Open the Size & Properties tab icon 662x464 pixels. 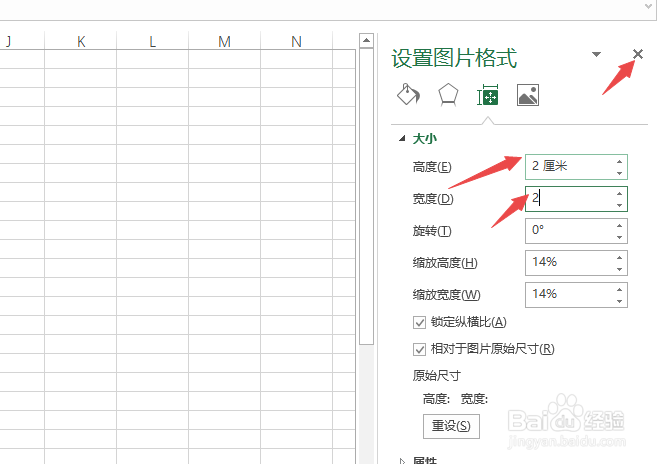coord(488,95)
